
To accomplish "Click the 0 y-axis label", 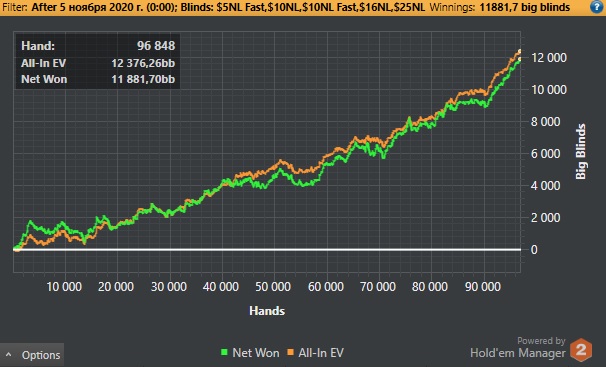I will point(534,250).
